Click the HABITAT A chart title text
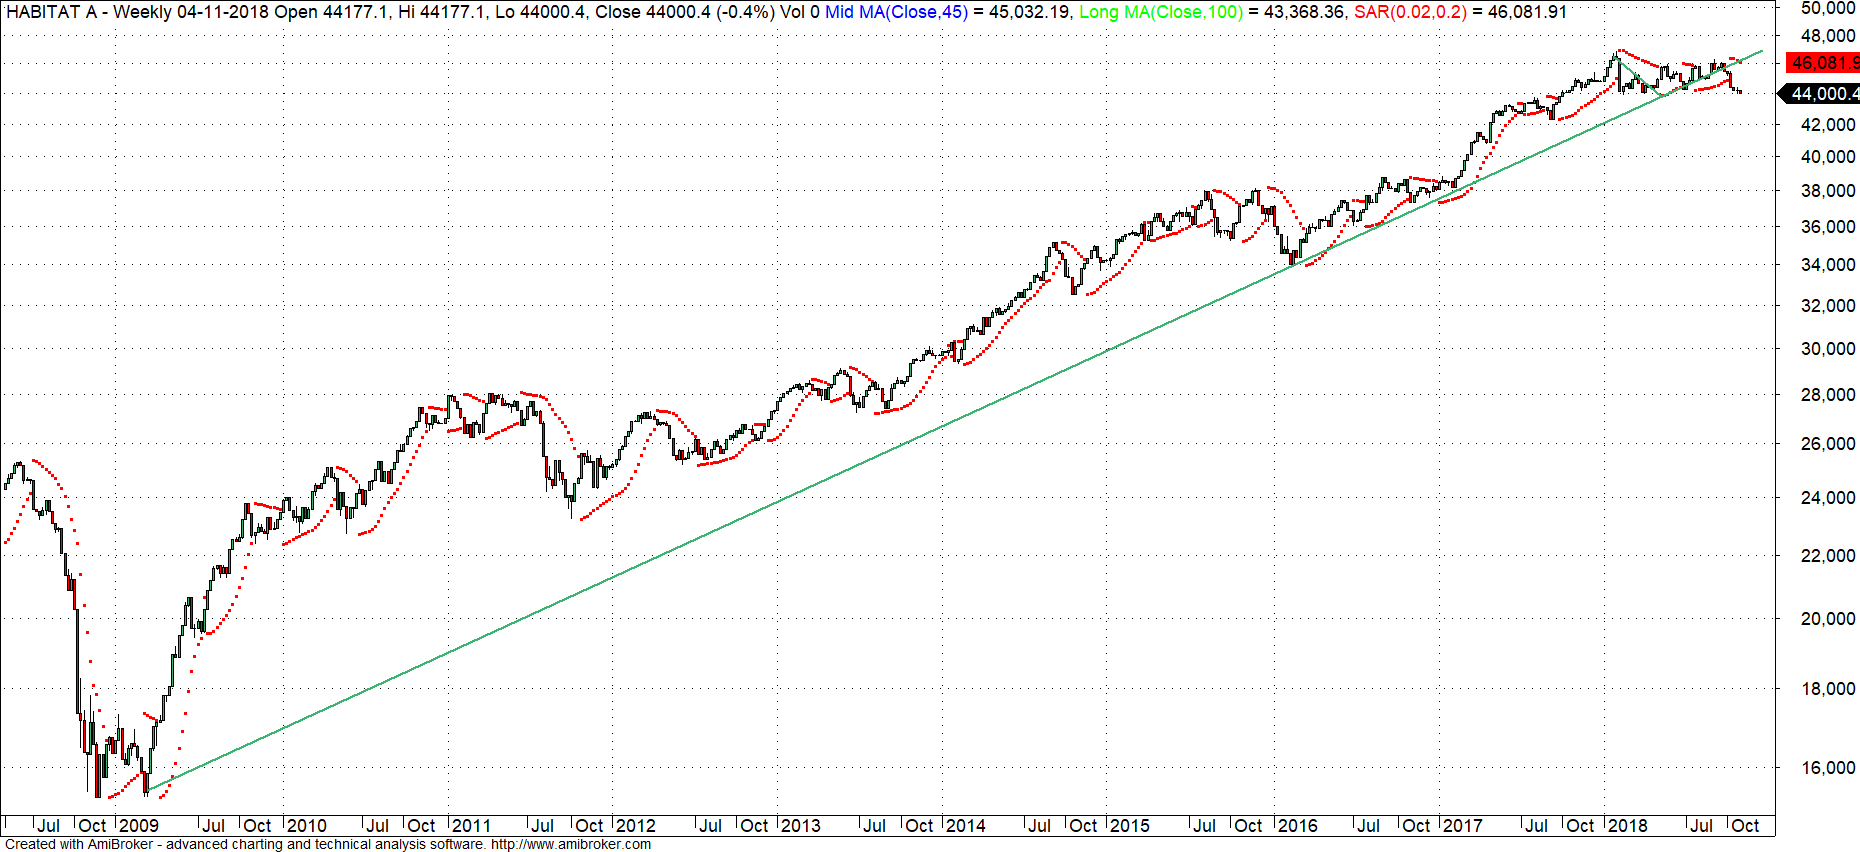The width and height of the screenshot is (1860, 852). 52,12
